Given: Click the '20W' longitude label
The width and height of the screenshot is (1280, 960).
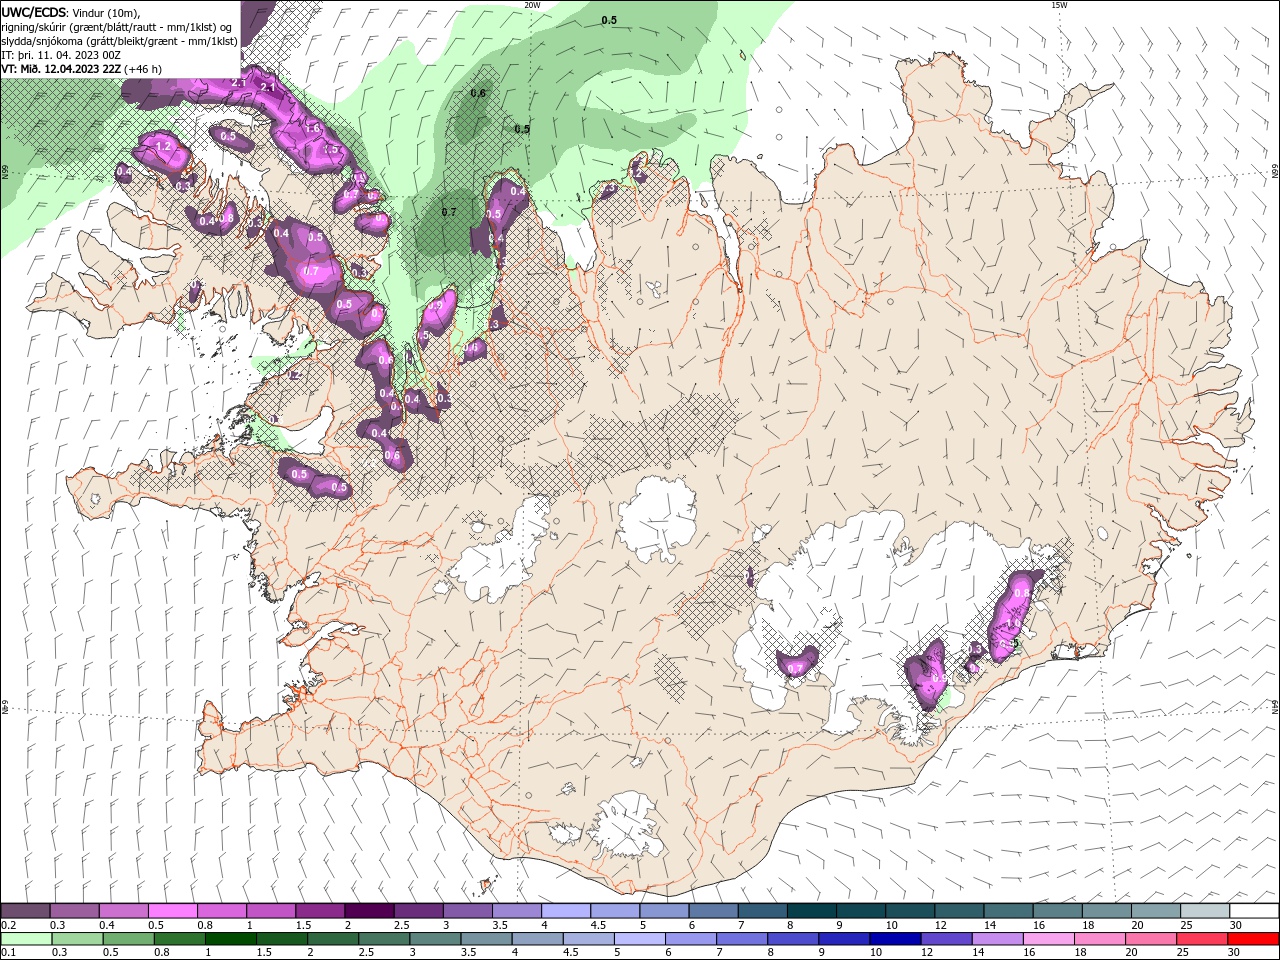Looking at the screenshot, I should coord(532,5).
